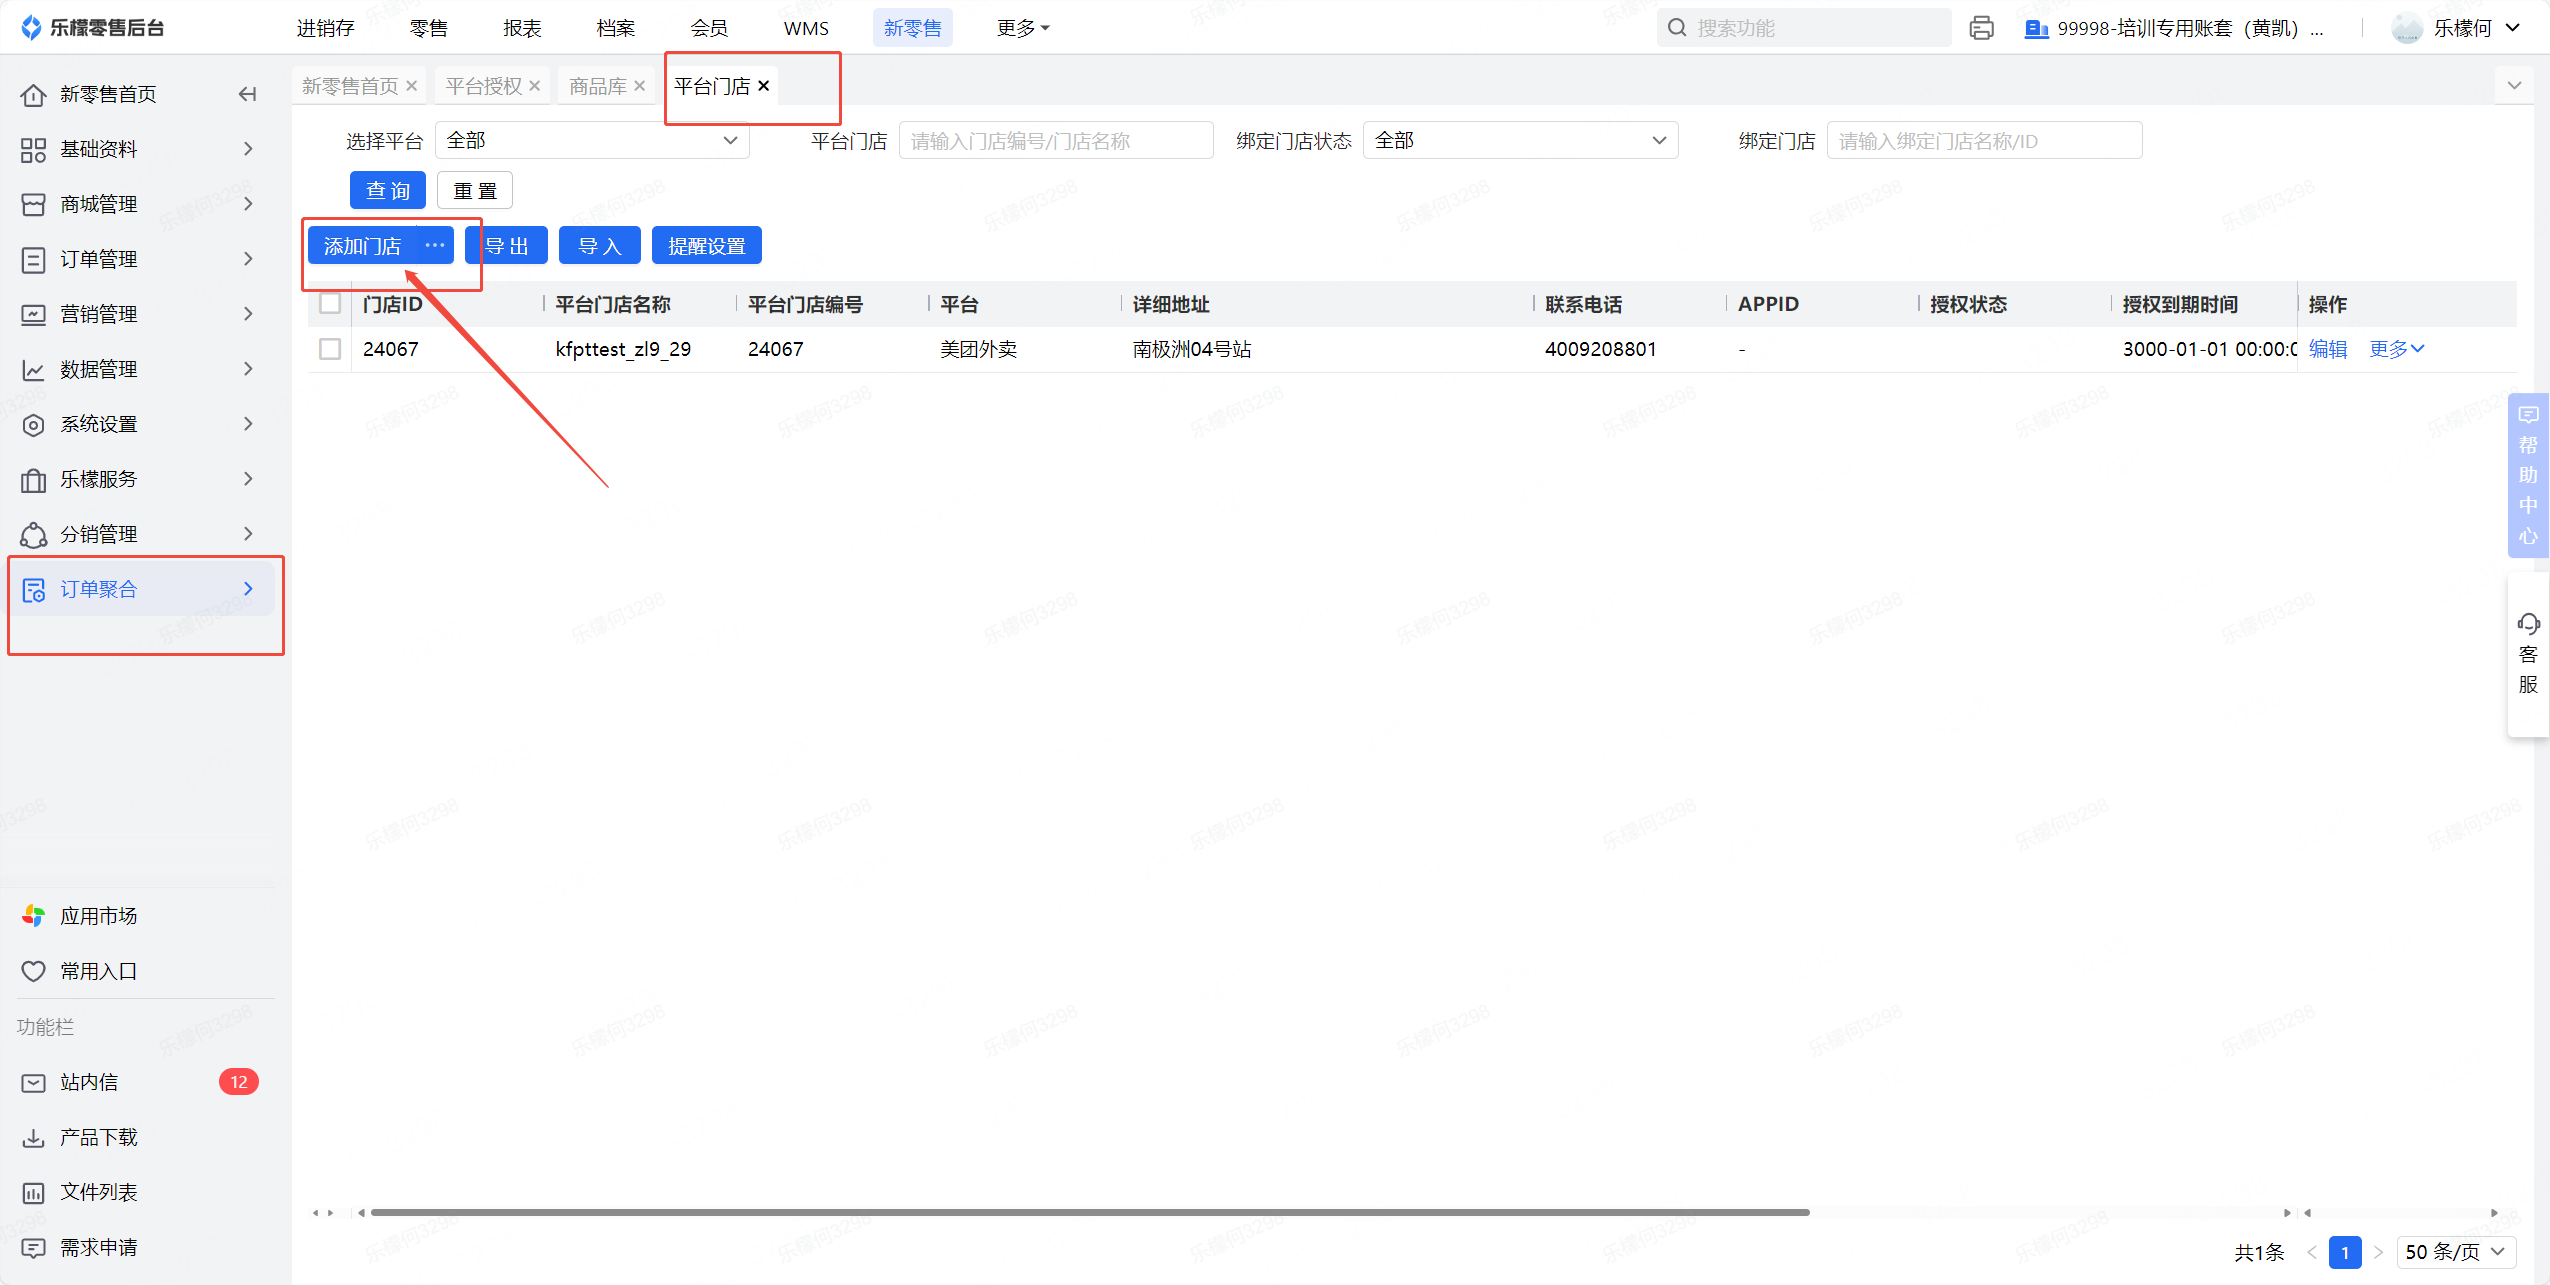Open the 帮助中心 side panel
The image size is (2550, 1285).
tap(2528, 475)
